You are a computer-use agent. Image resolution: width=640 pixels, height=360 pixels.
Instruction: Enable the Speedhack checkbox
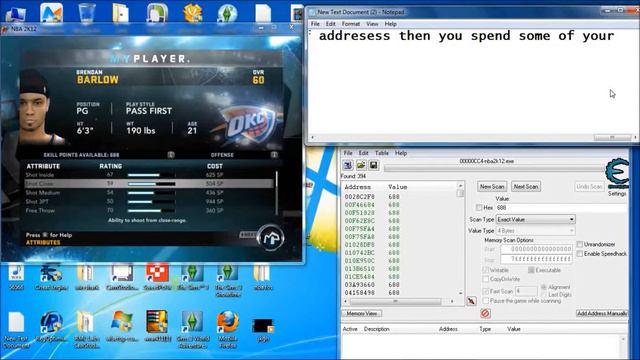(580, 254)
